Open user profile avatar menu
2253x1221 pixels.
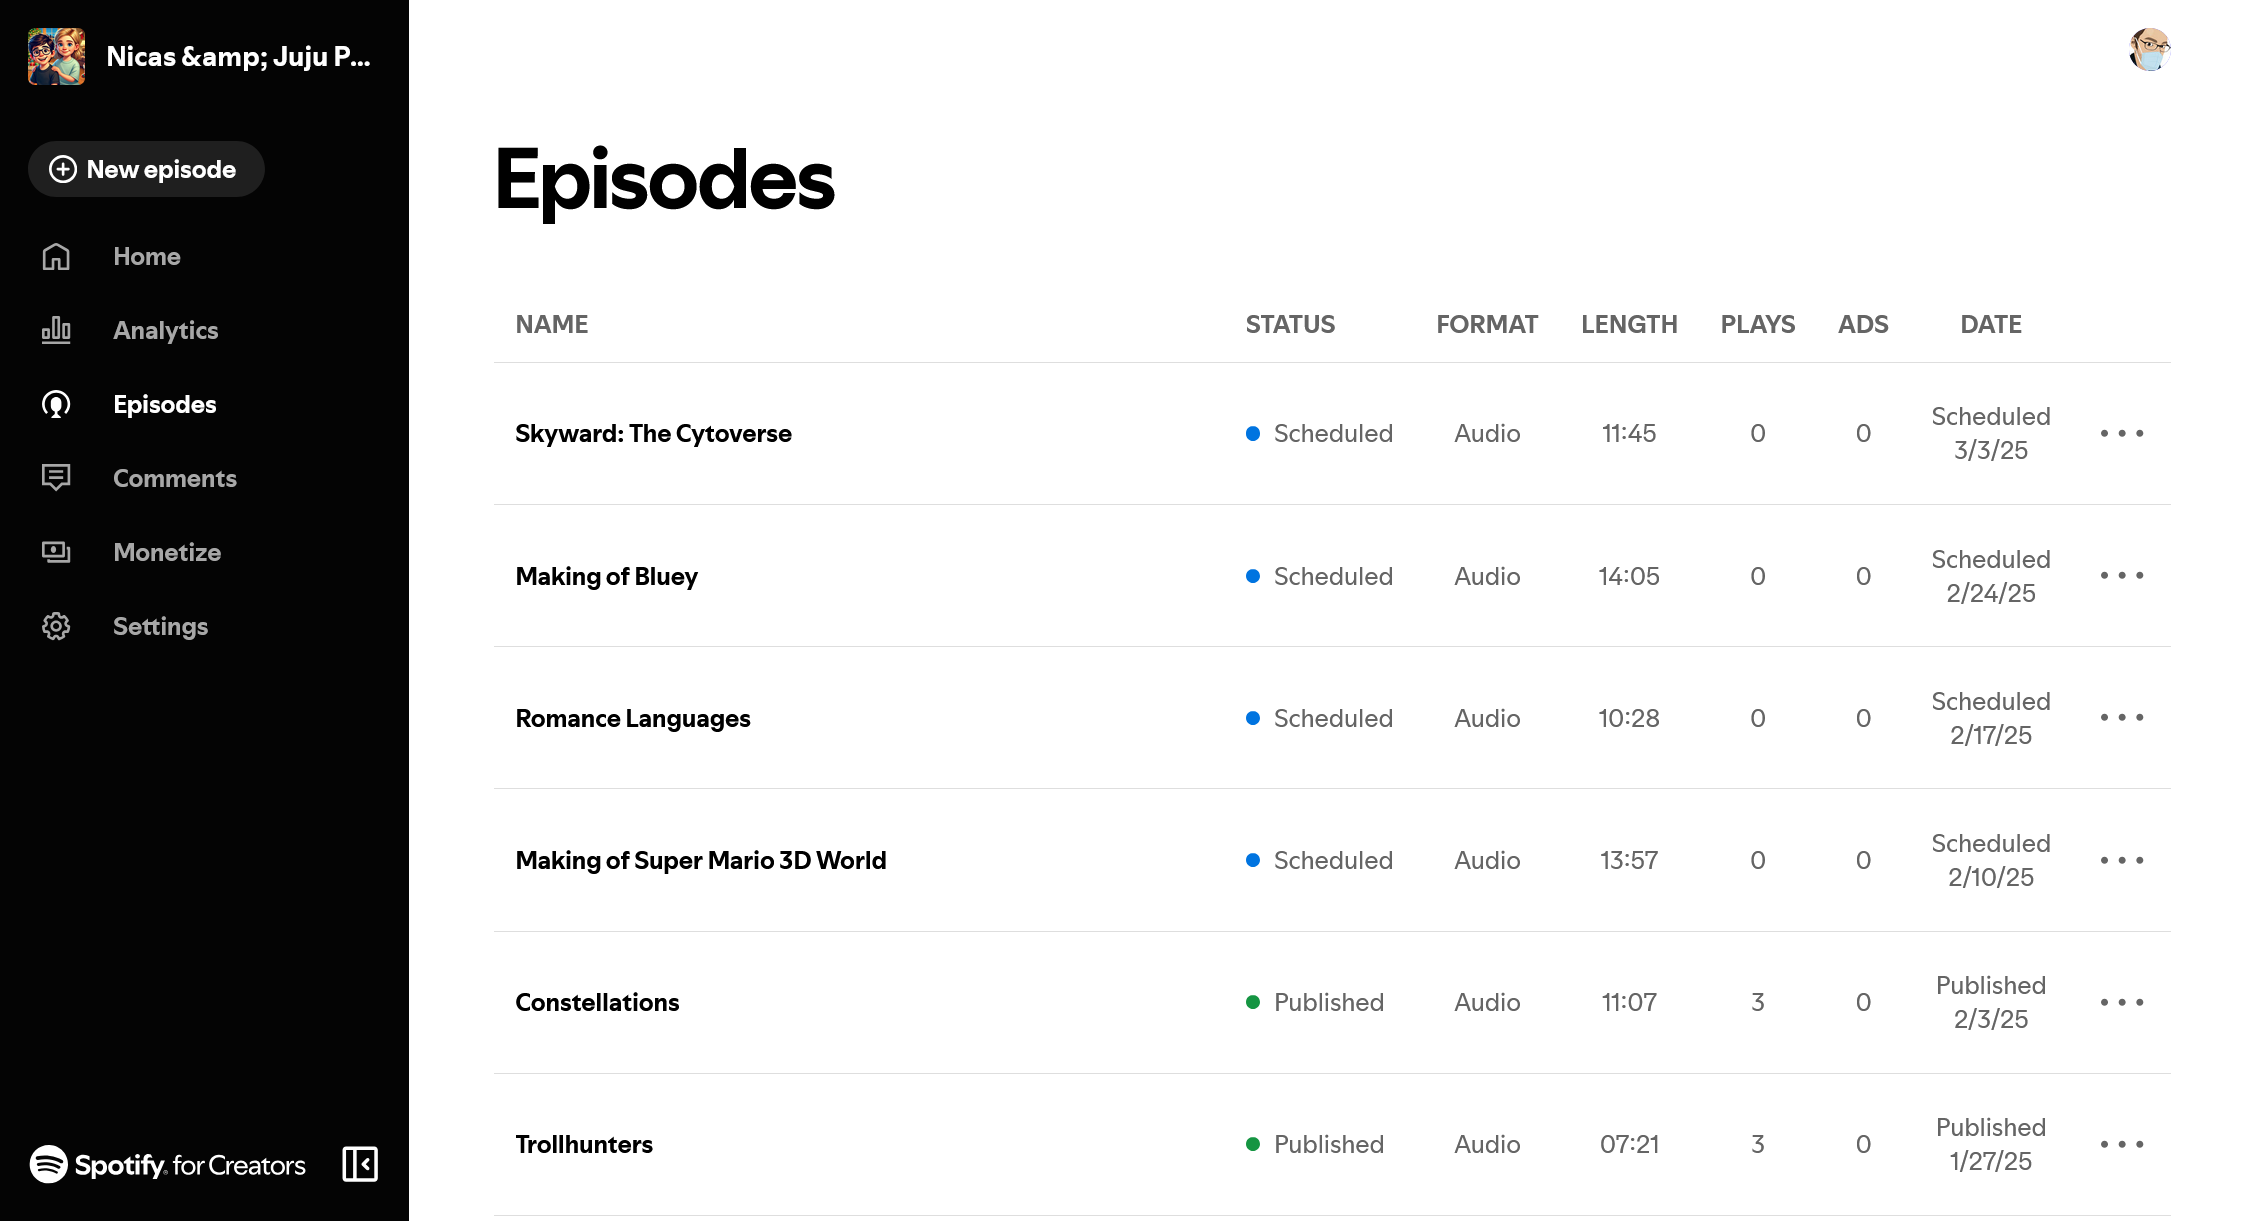tap(2149, 50)
